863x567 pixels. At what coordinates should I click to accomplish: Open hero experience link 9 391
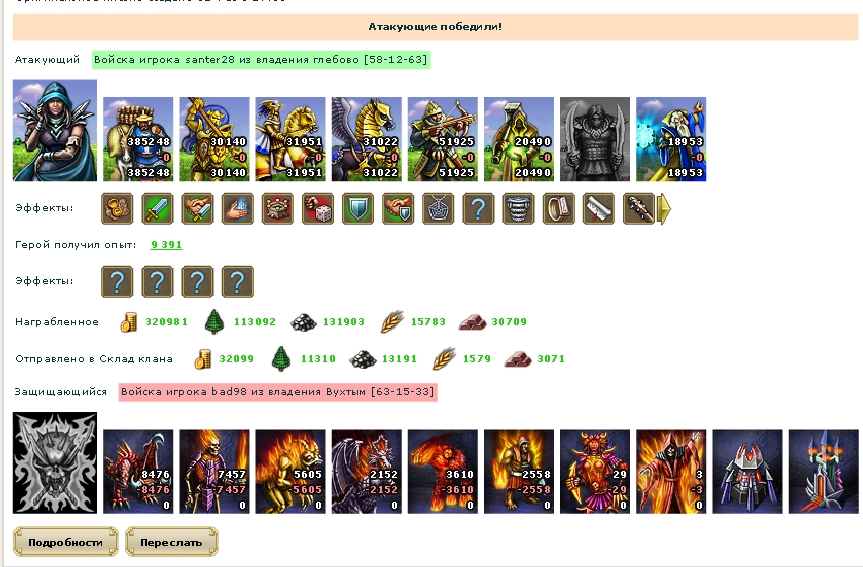166,245
